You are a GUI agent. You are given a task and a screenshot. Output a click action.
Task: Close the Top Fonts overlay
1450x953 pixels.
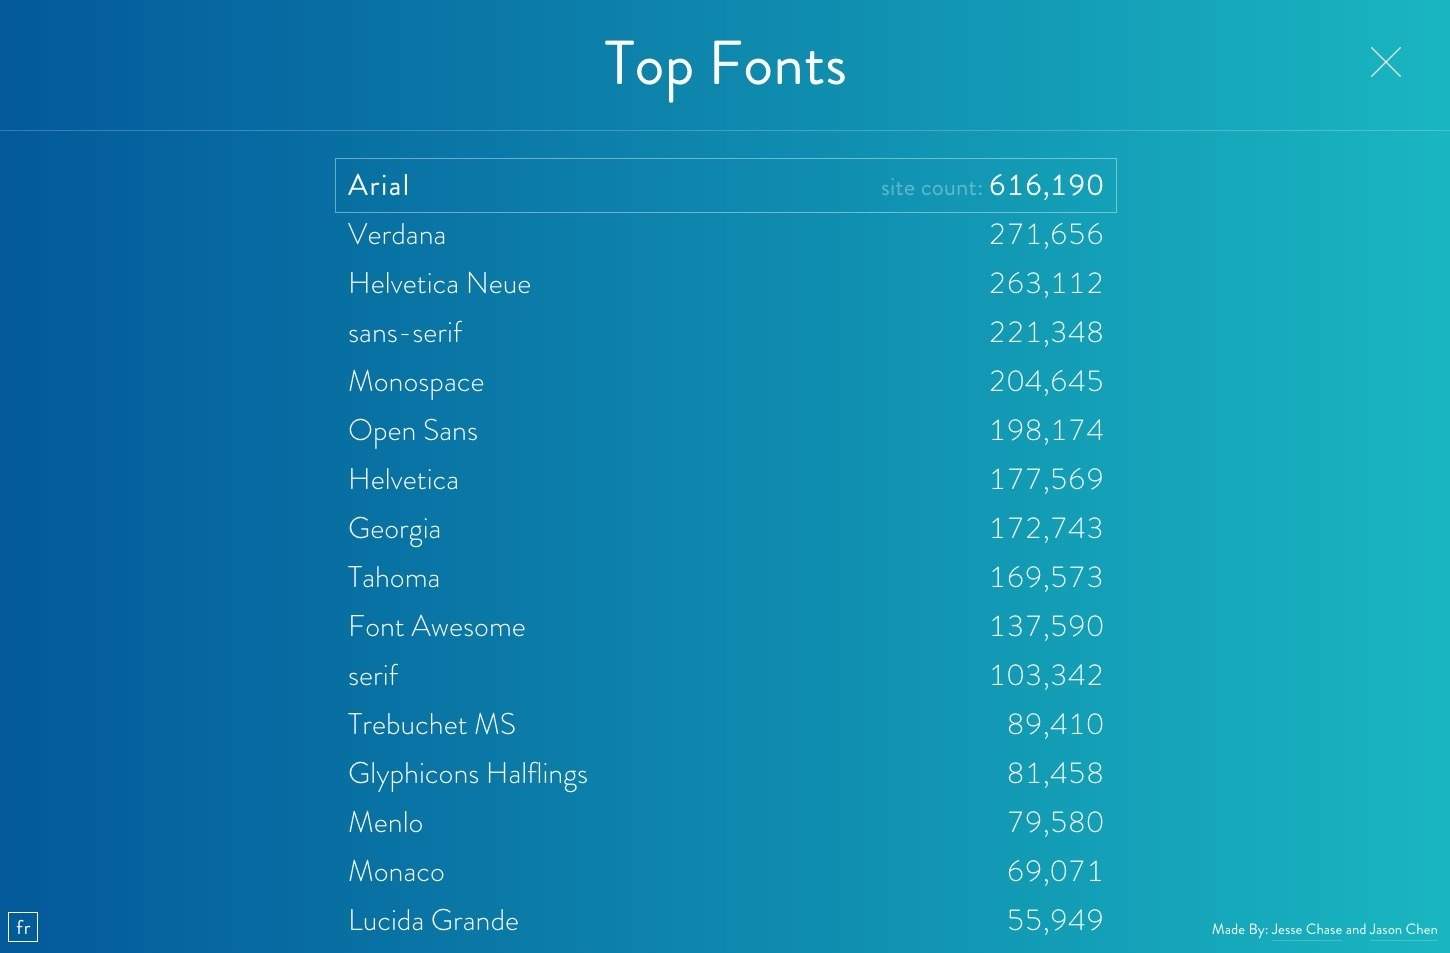[1385, 62]
